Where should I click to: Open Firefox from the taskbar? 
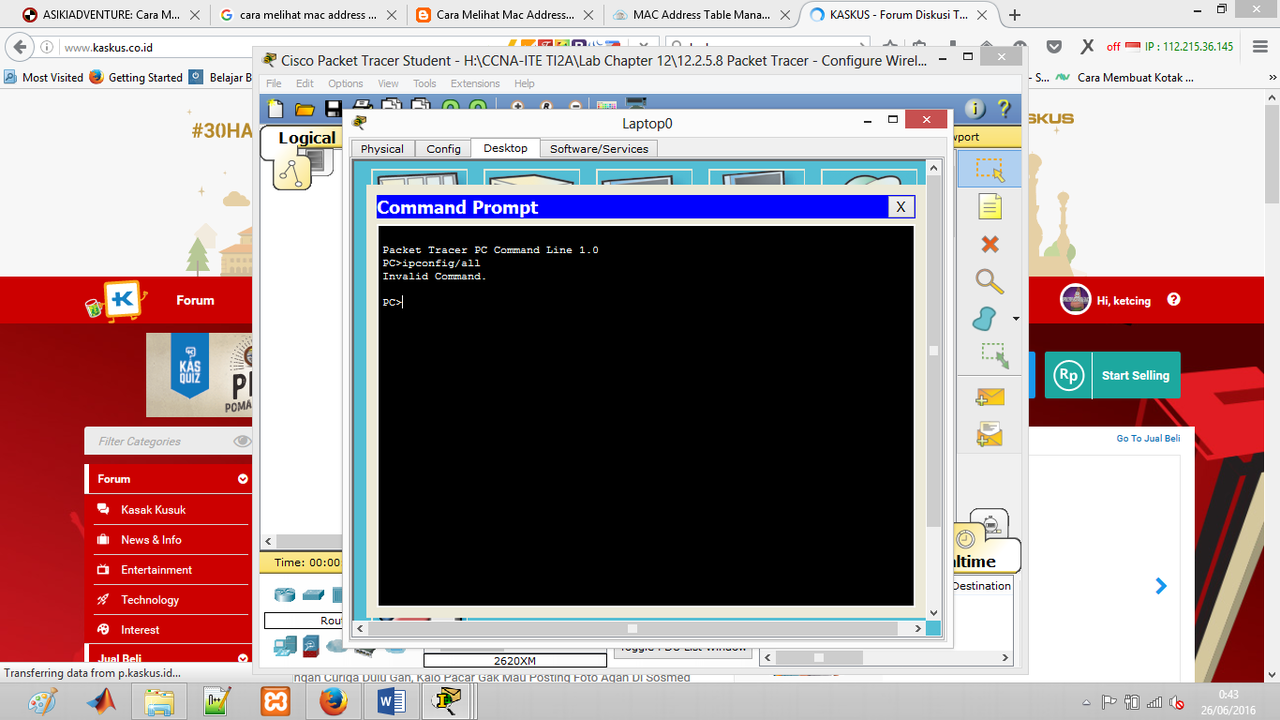tap(333, 702)
